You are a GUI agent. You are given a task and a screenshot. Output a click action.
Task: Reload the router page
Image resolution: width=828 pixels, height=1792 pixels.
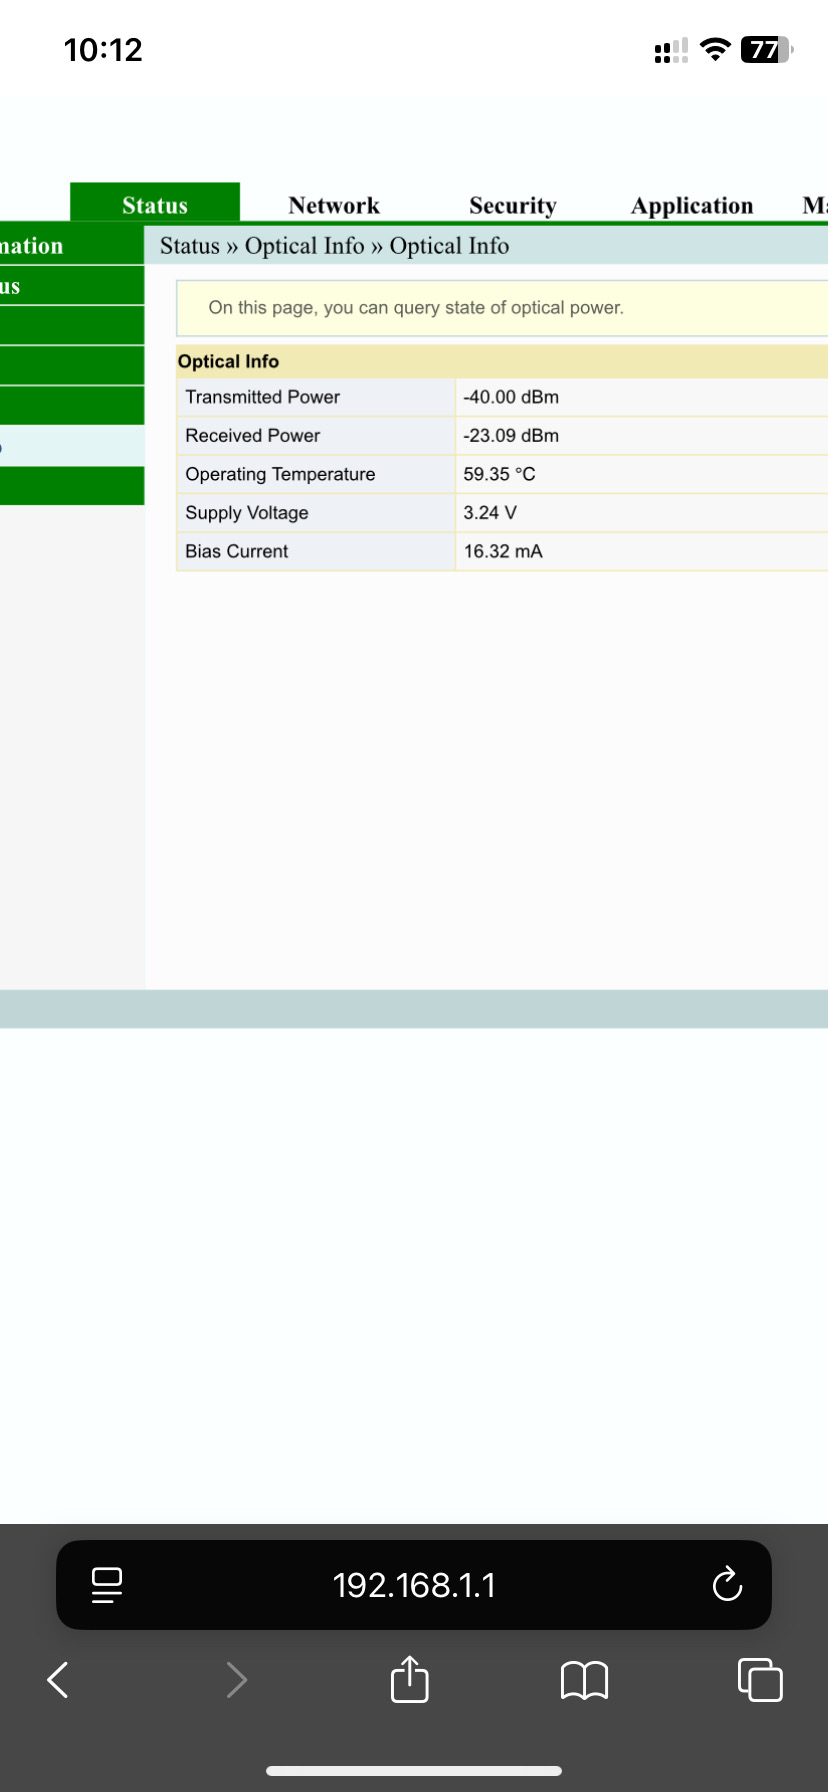pyautogui.click(x=726, y=1584)
